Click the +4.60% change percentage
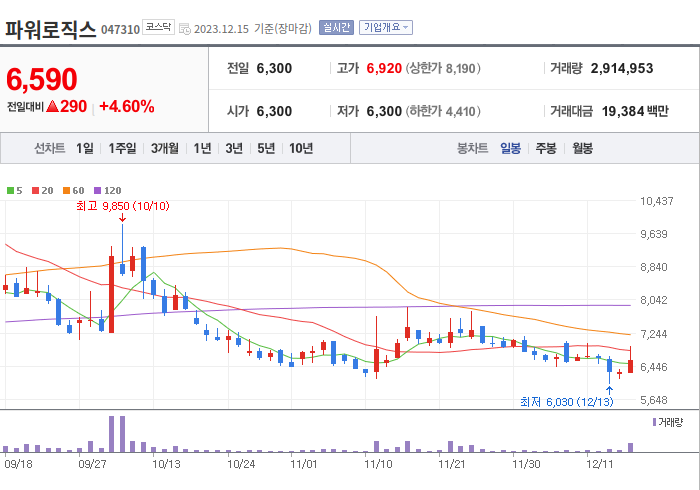 [x=127, y=106]
